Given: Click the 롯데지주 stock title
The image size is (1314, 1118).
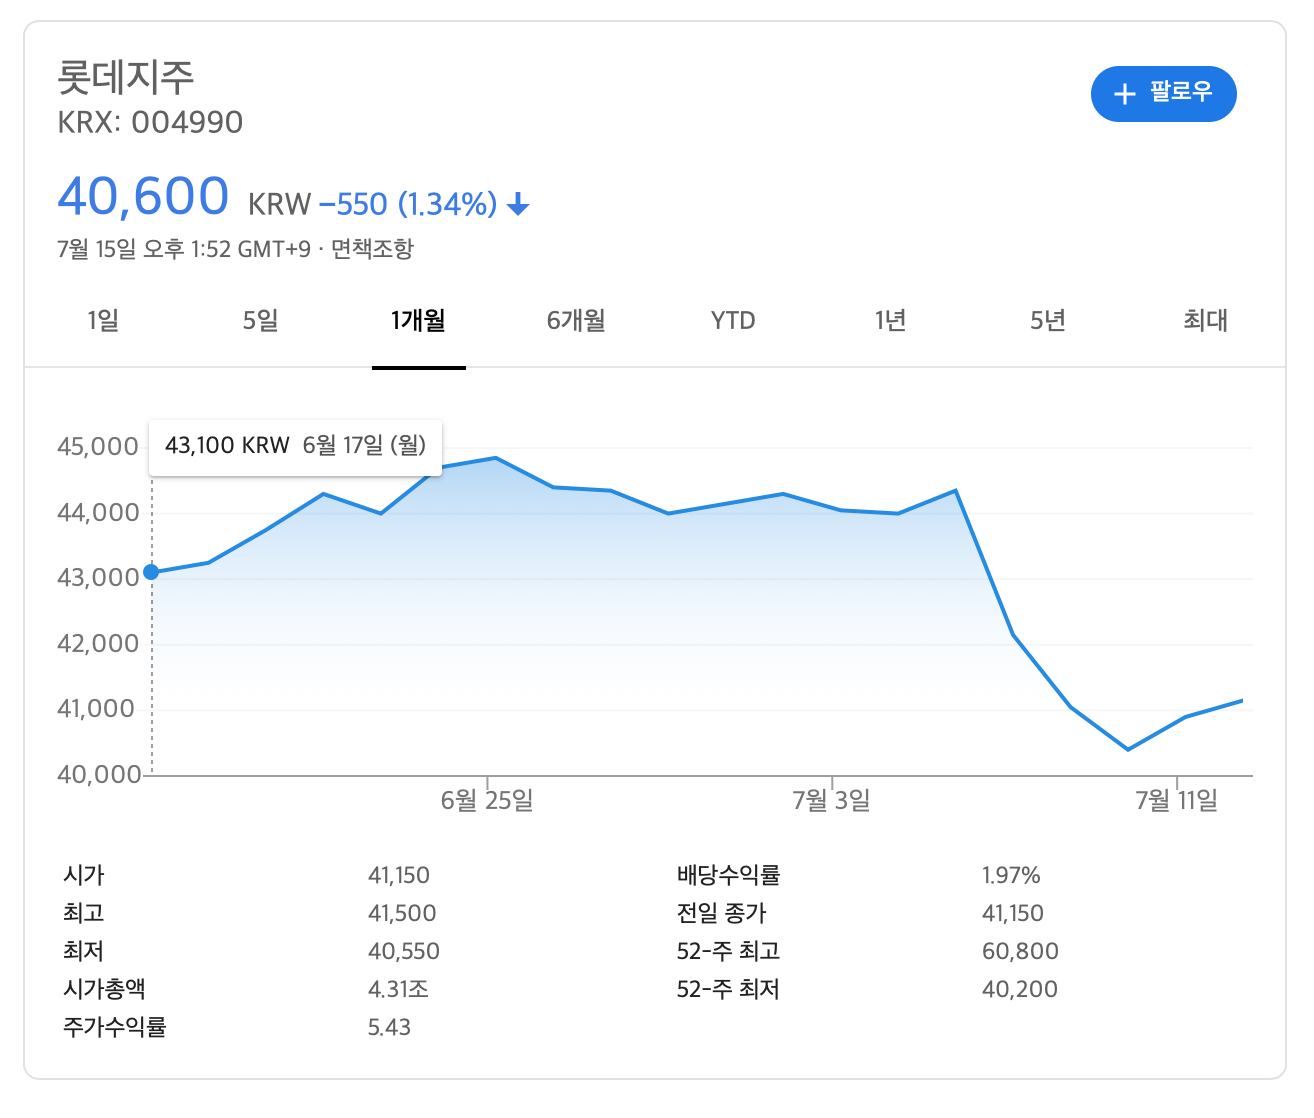Looking at the screenshot, I should [126, 77].
